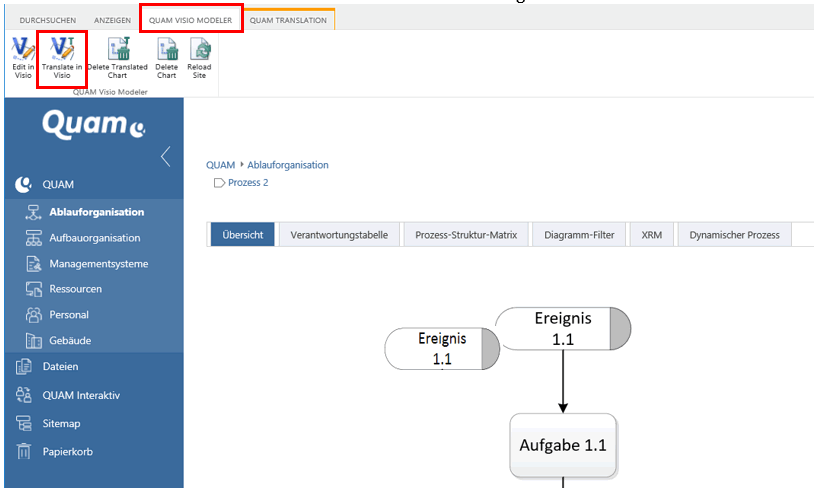The height and width of the screenshot is (489, 820).
Task: Switch to the Prozess-Struktur-Matrix tab
Action: [466, 235]
